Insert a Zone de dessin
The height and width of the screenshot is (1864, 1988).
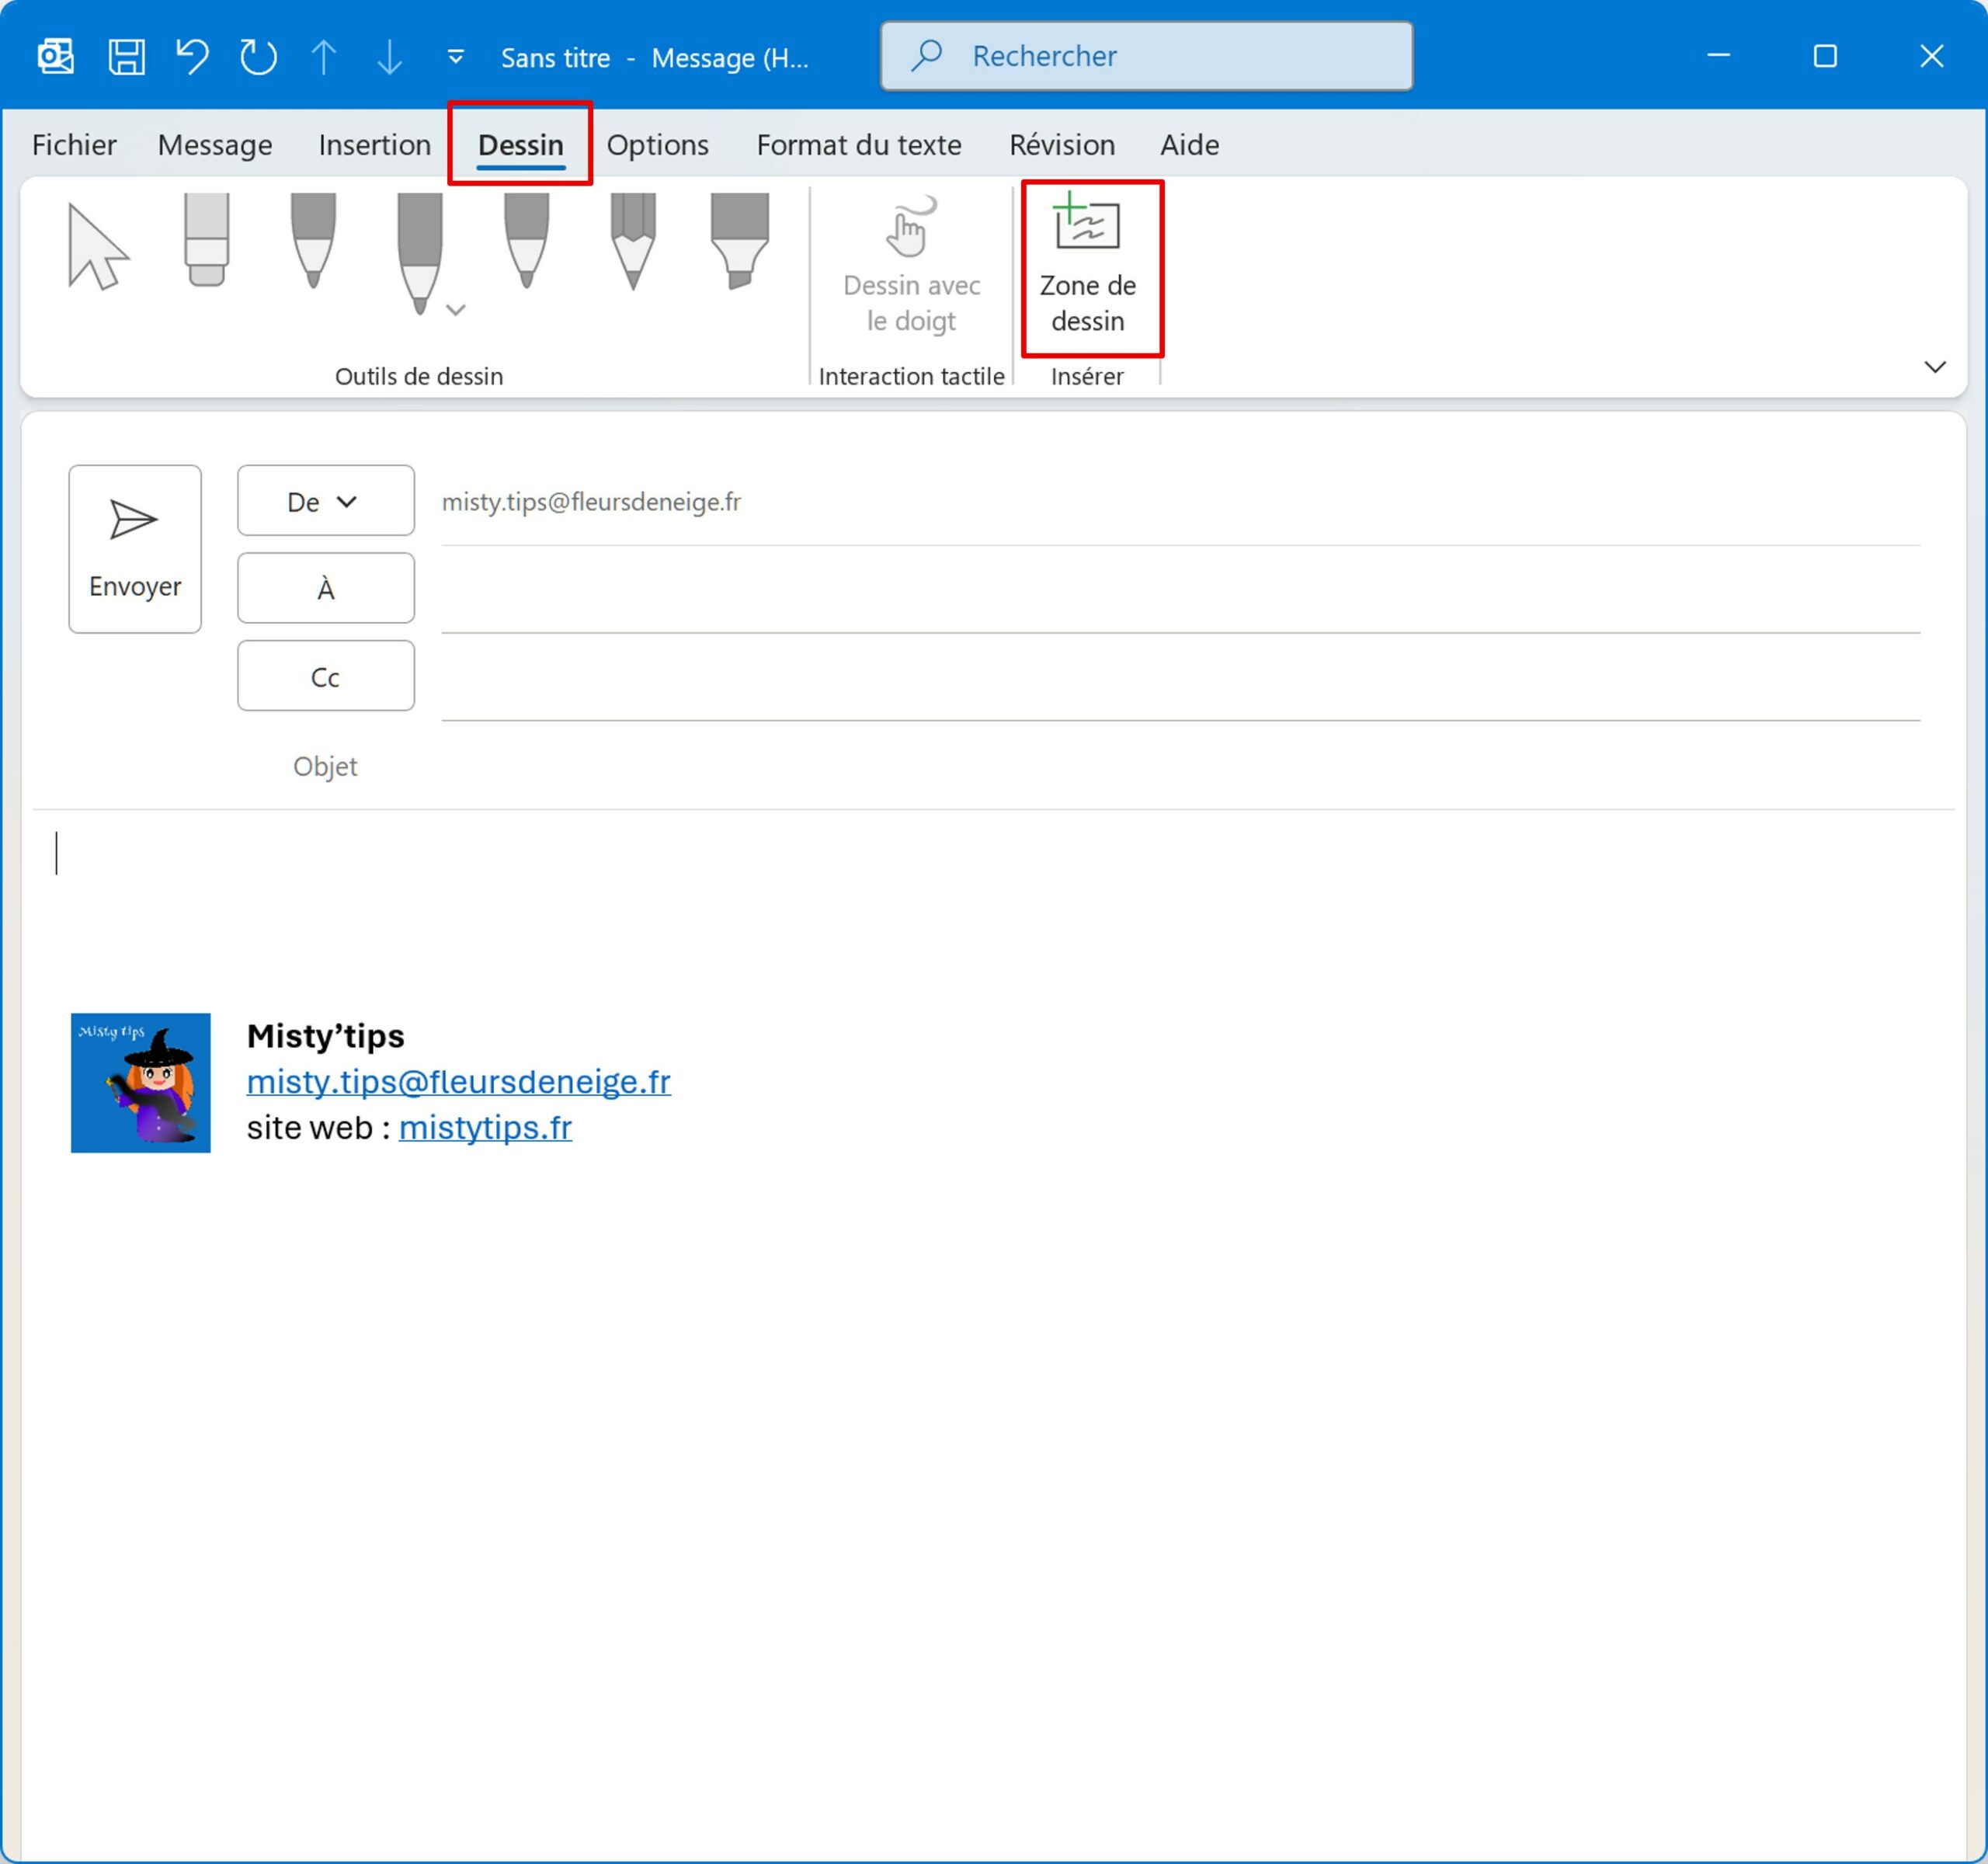tap(1088, 265)
